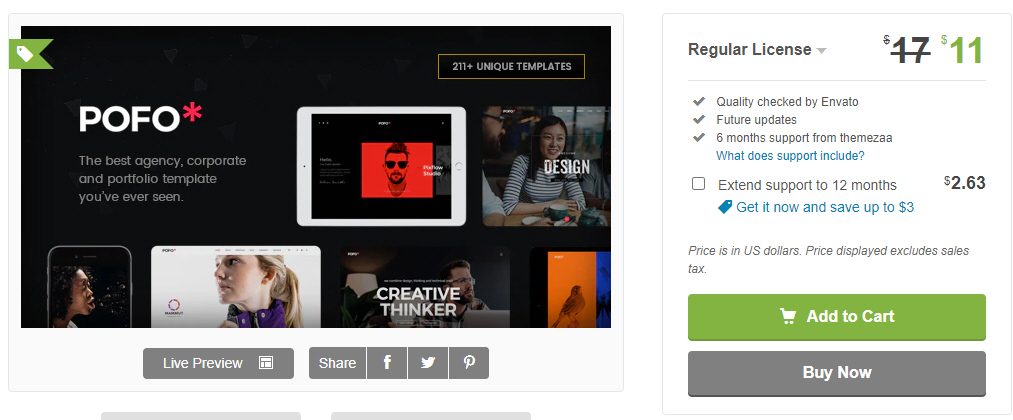
Task: Click the Regular License label
Action: (749, 50)
